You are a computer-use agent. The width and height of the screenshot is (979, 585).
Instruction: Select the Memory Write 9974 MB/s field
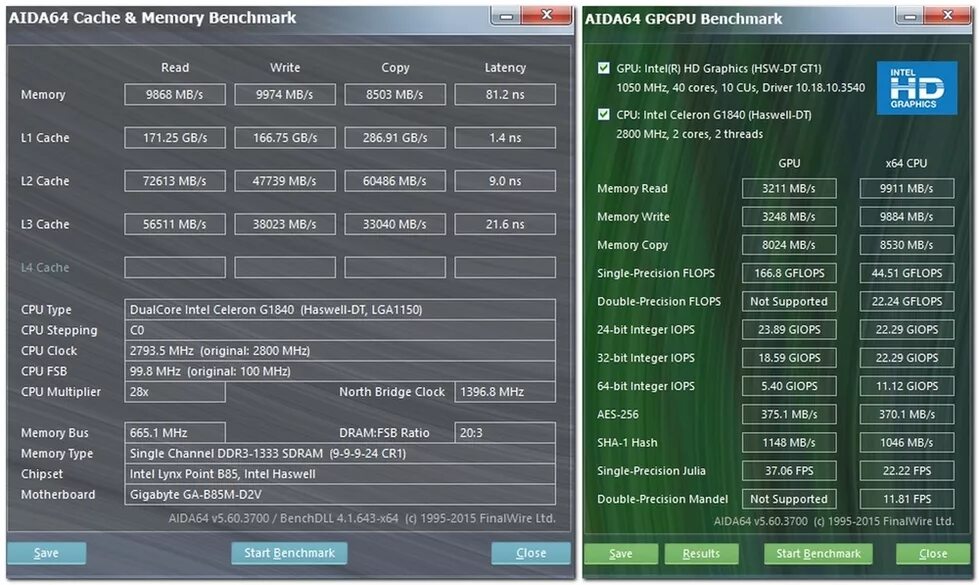tap(285, 94)
